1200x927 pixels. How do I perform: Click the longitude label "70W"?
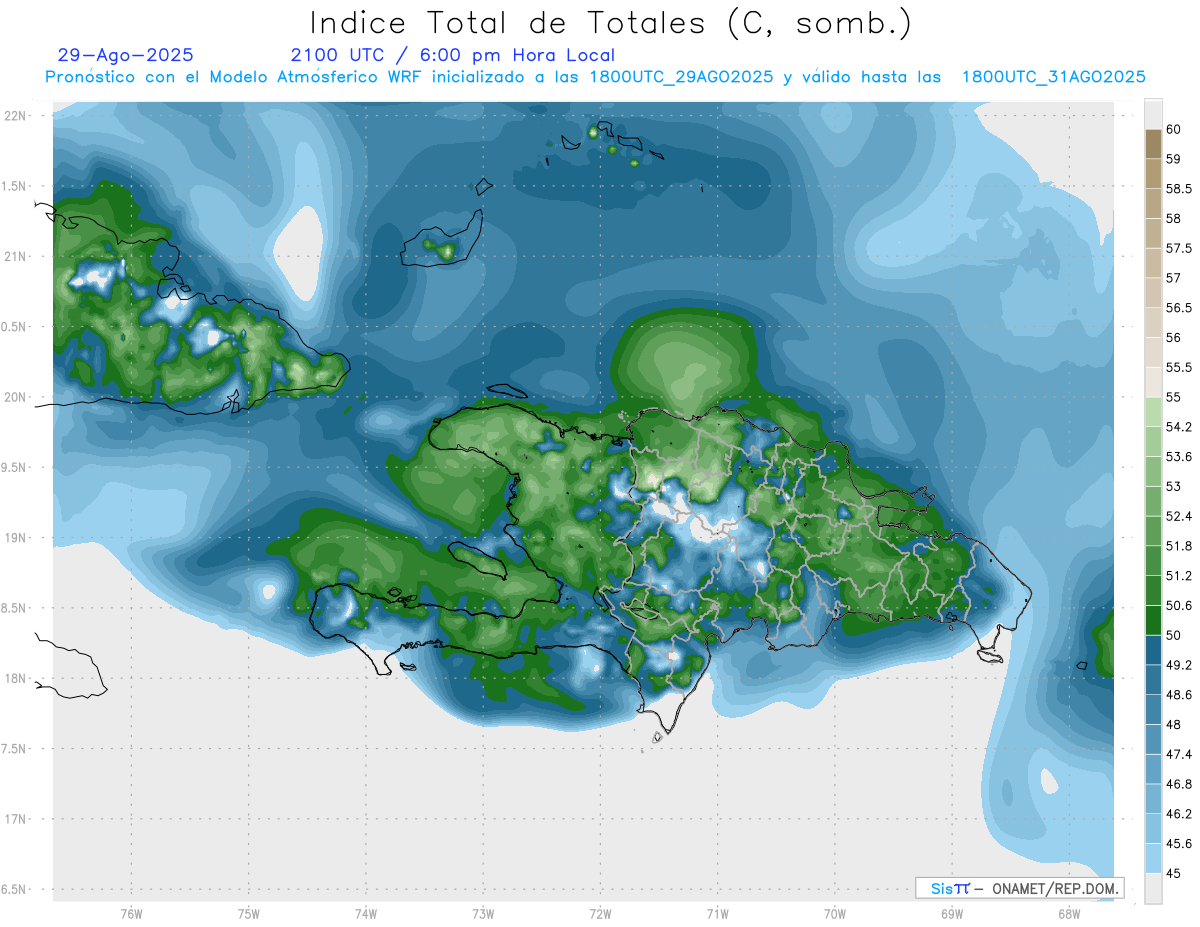coord(834,913)
